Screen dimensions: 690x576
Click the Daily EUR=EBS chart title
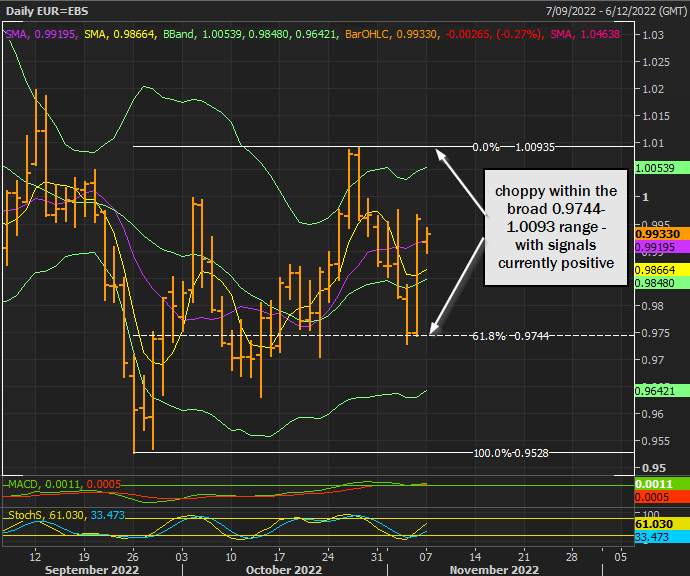pyautogui.click(x=47, y=11)
